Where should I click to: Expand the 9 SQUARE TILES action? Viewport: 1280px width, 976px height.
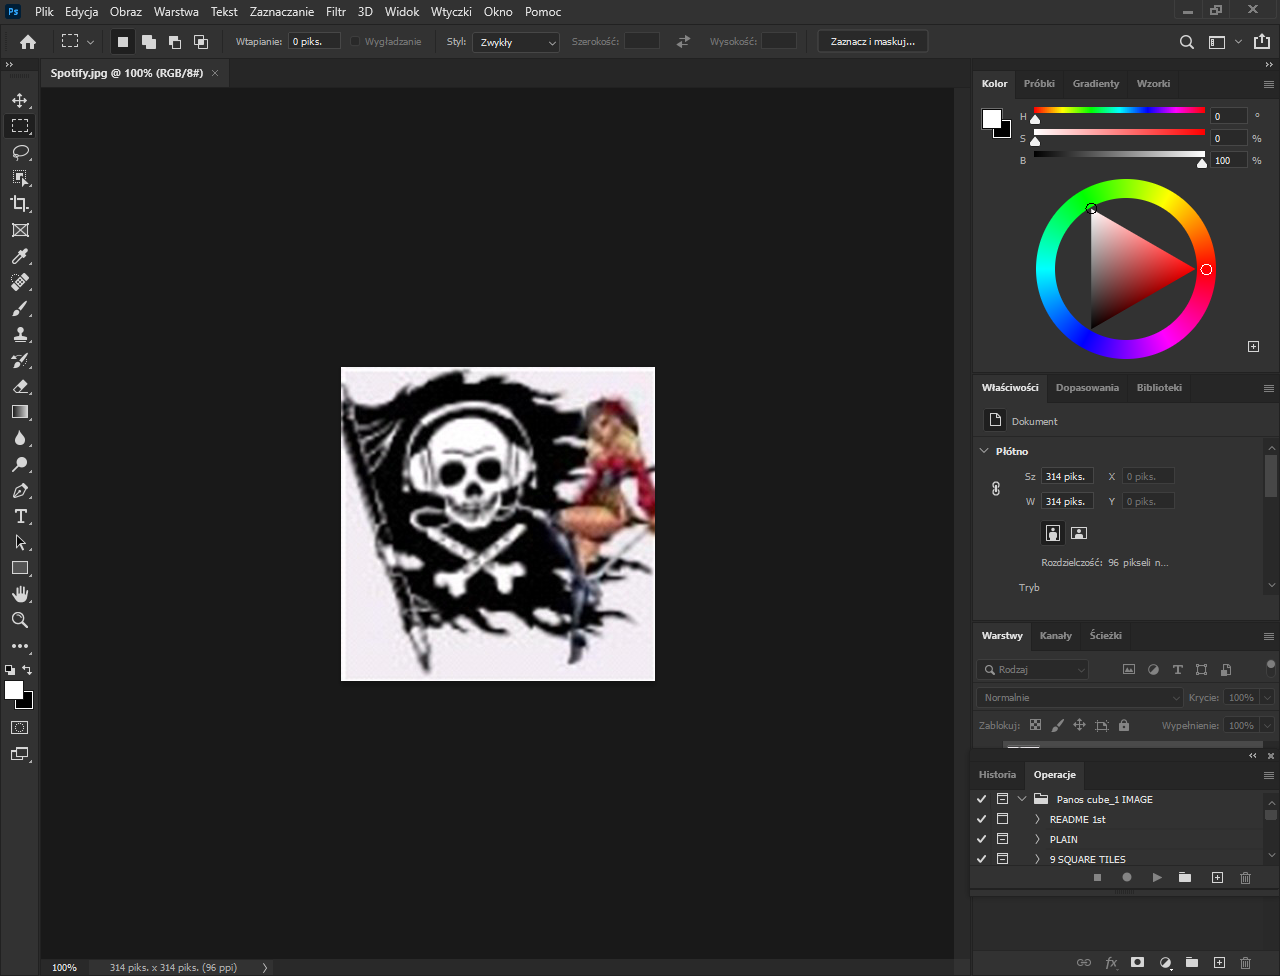(1037, 859)
